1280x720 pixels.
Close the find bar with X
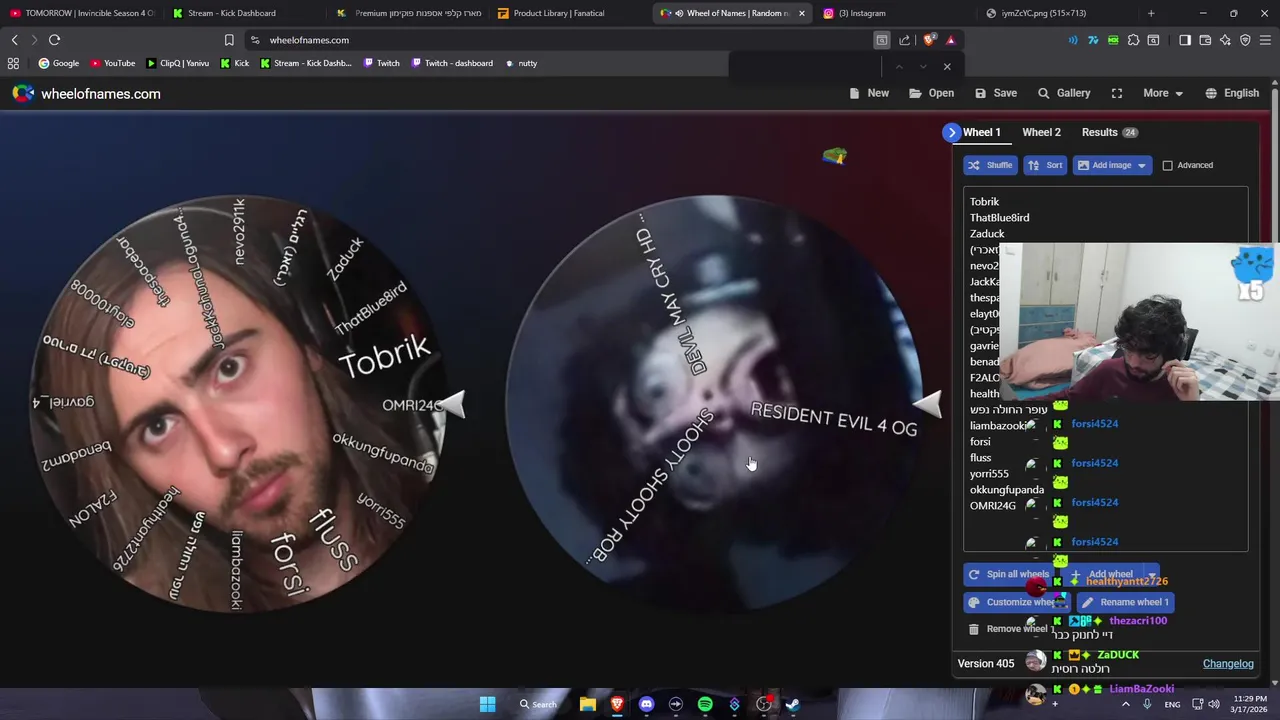point(947,67)
